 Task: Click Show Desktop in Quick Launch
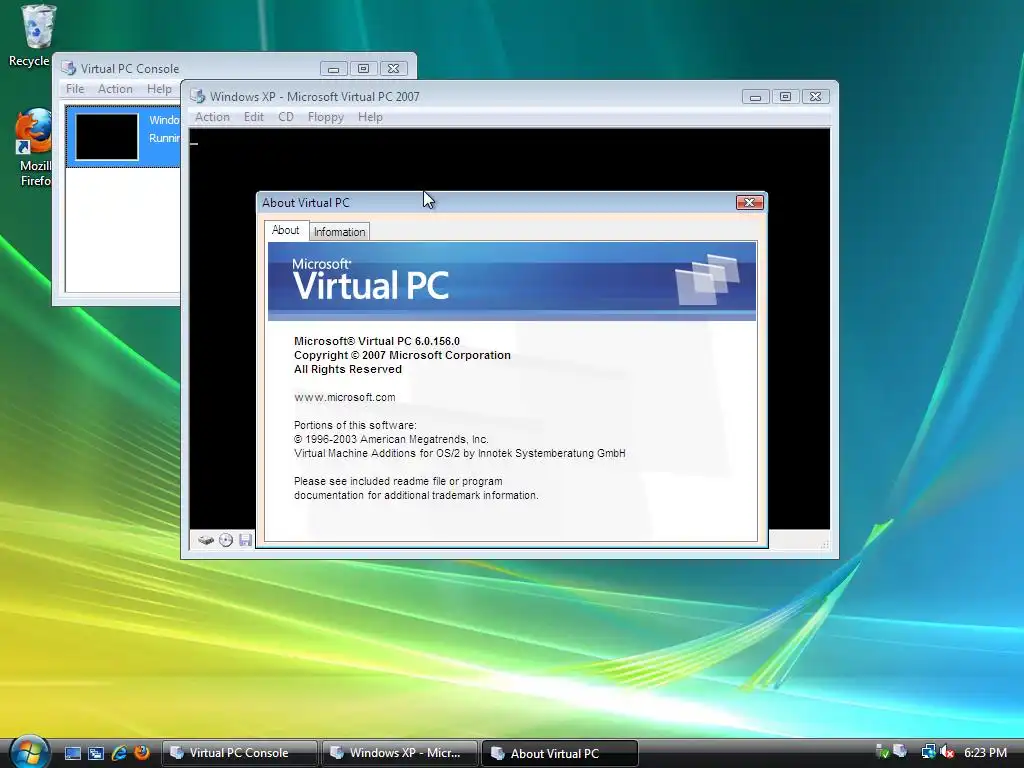click(x=72, y=753)
